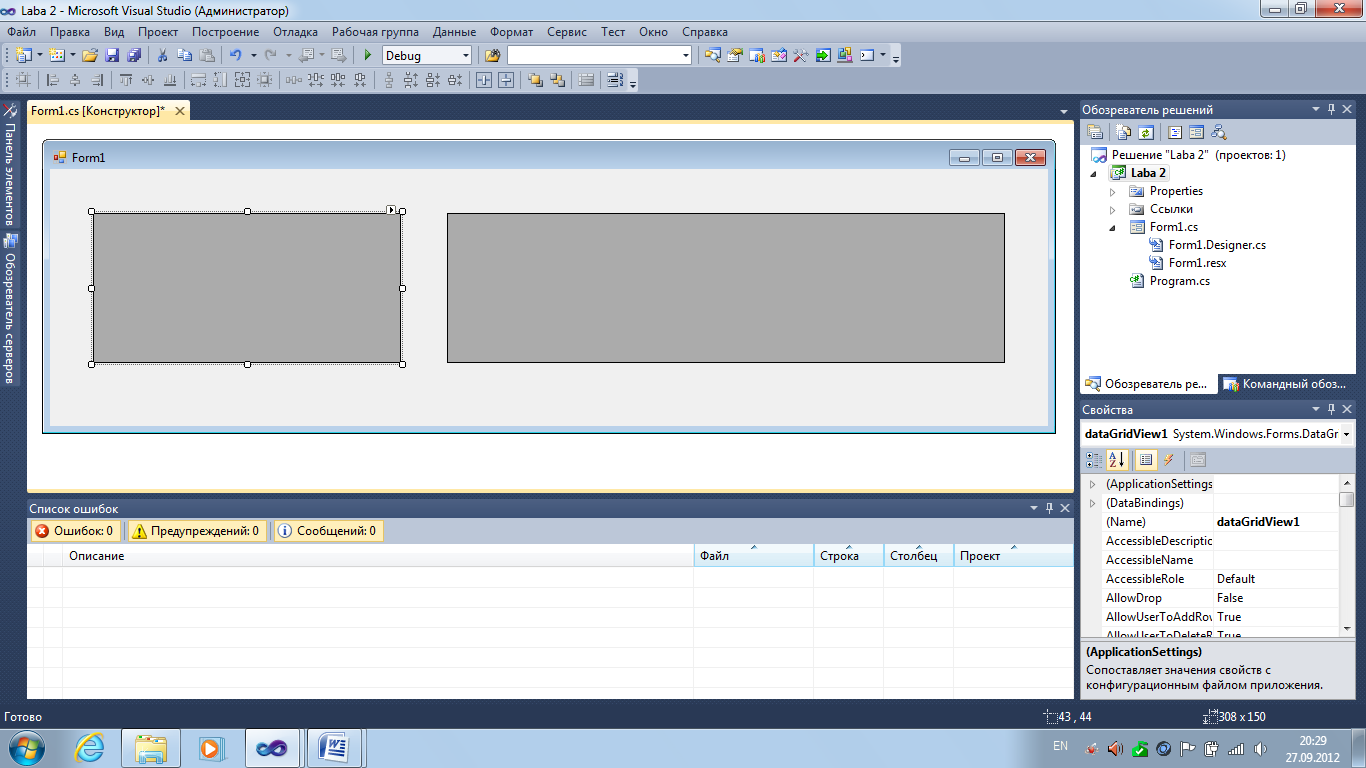
Task: Expand the (DataBindings) property group
Action: 1092,503
